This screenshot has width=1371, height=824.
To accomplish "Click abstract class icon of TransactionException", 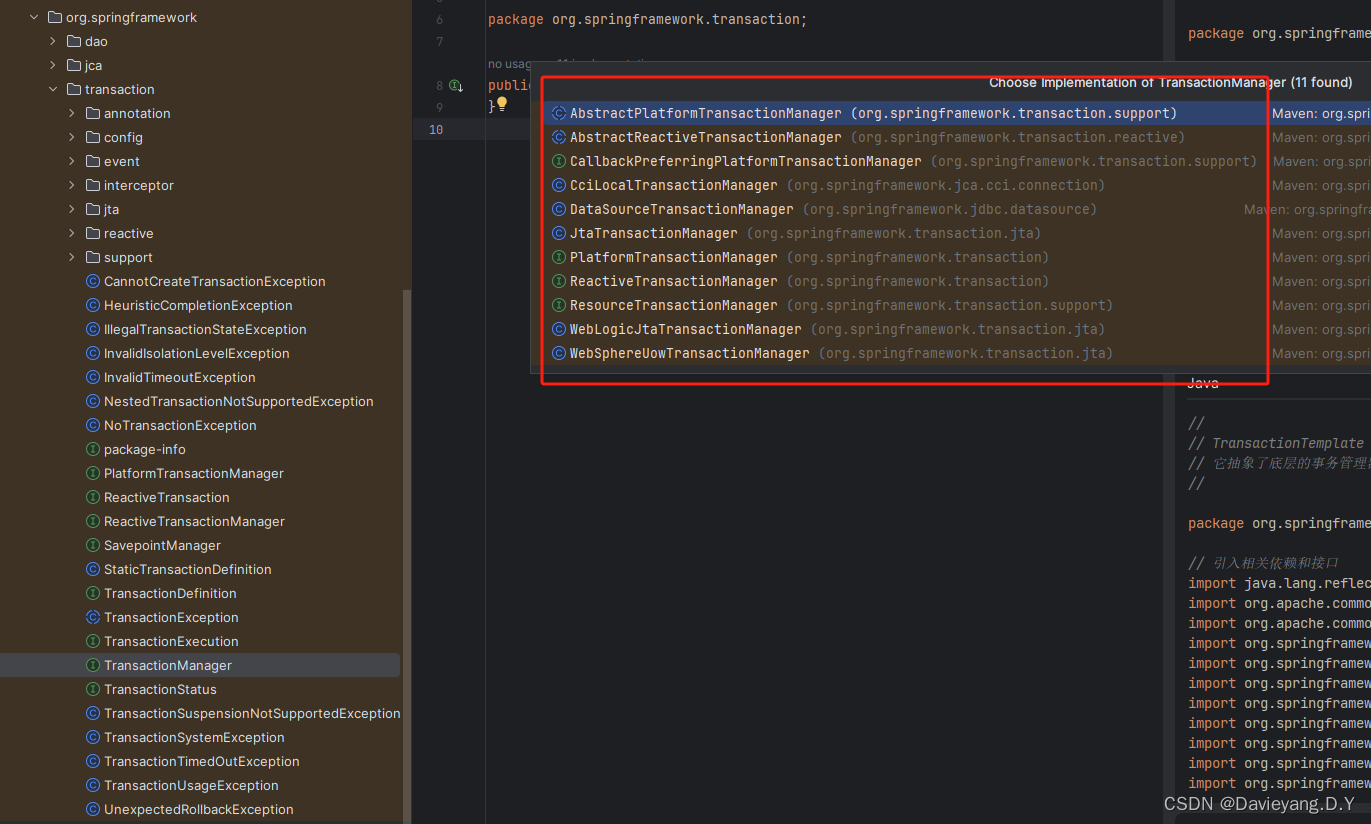I will tap(93, 617).
